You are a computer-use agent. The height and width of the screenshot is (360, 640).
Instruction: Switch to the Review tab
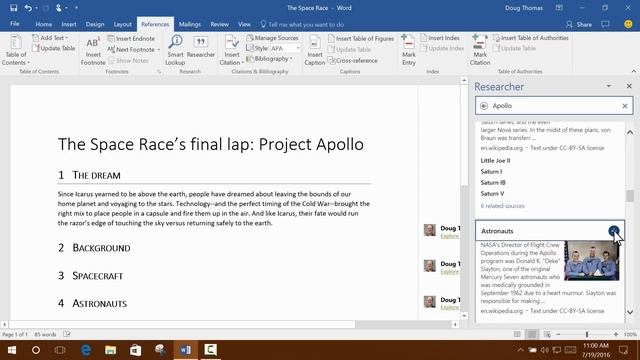220,24
